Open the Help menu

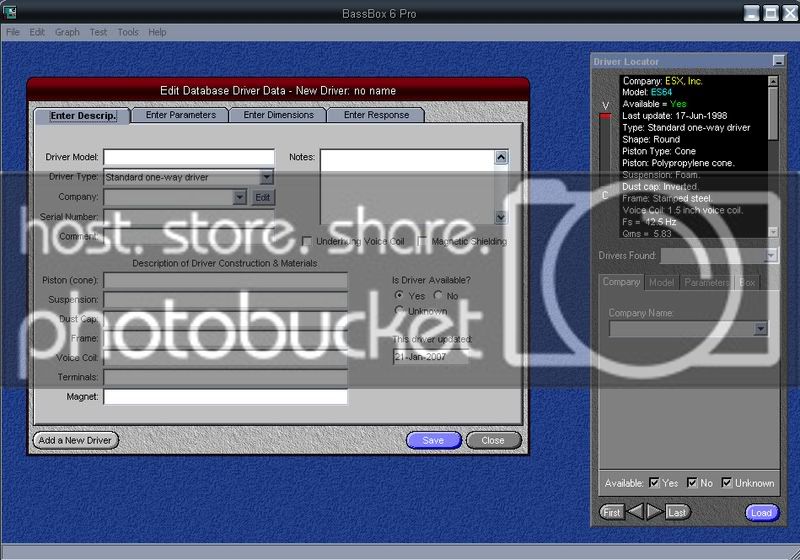157,32
